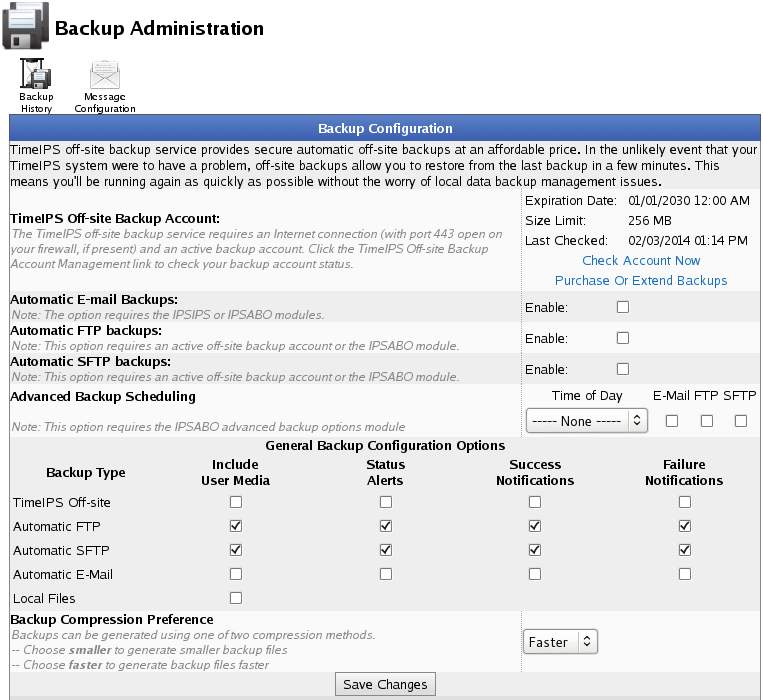The image size is (763, 700).
Task: Click the Save Changes button
Action: coord(385,684)
